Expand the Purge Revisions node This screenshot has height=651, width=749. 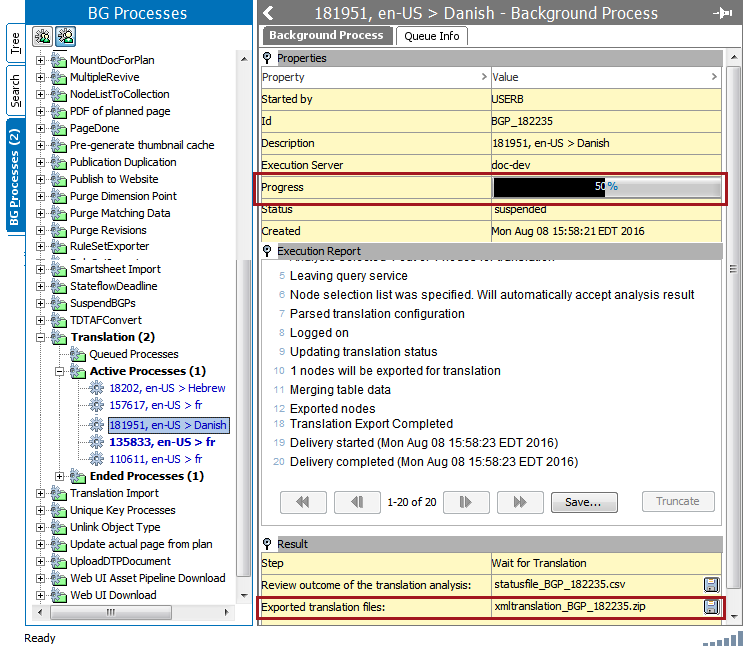click(41, 230)
